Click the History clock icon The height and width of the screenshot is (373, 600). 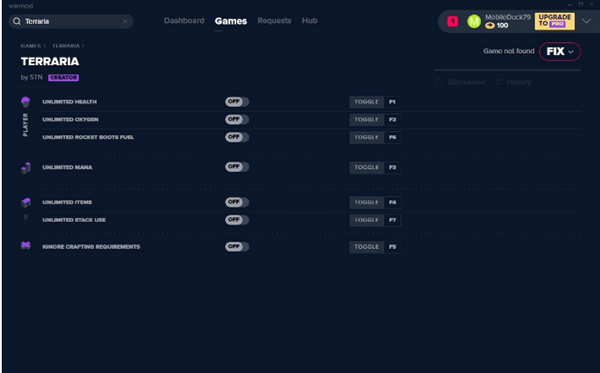tap(499, 82)
